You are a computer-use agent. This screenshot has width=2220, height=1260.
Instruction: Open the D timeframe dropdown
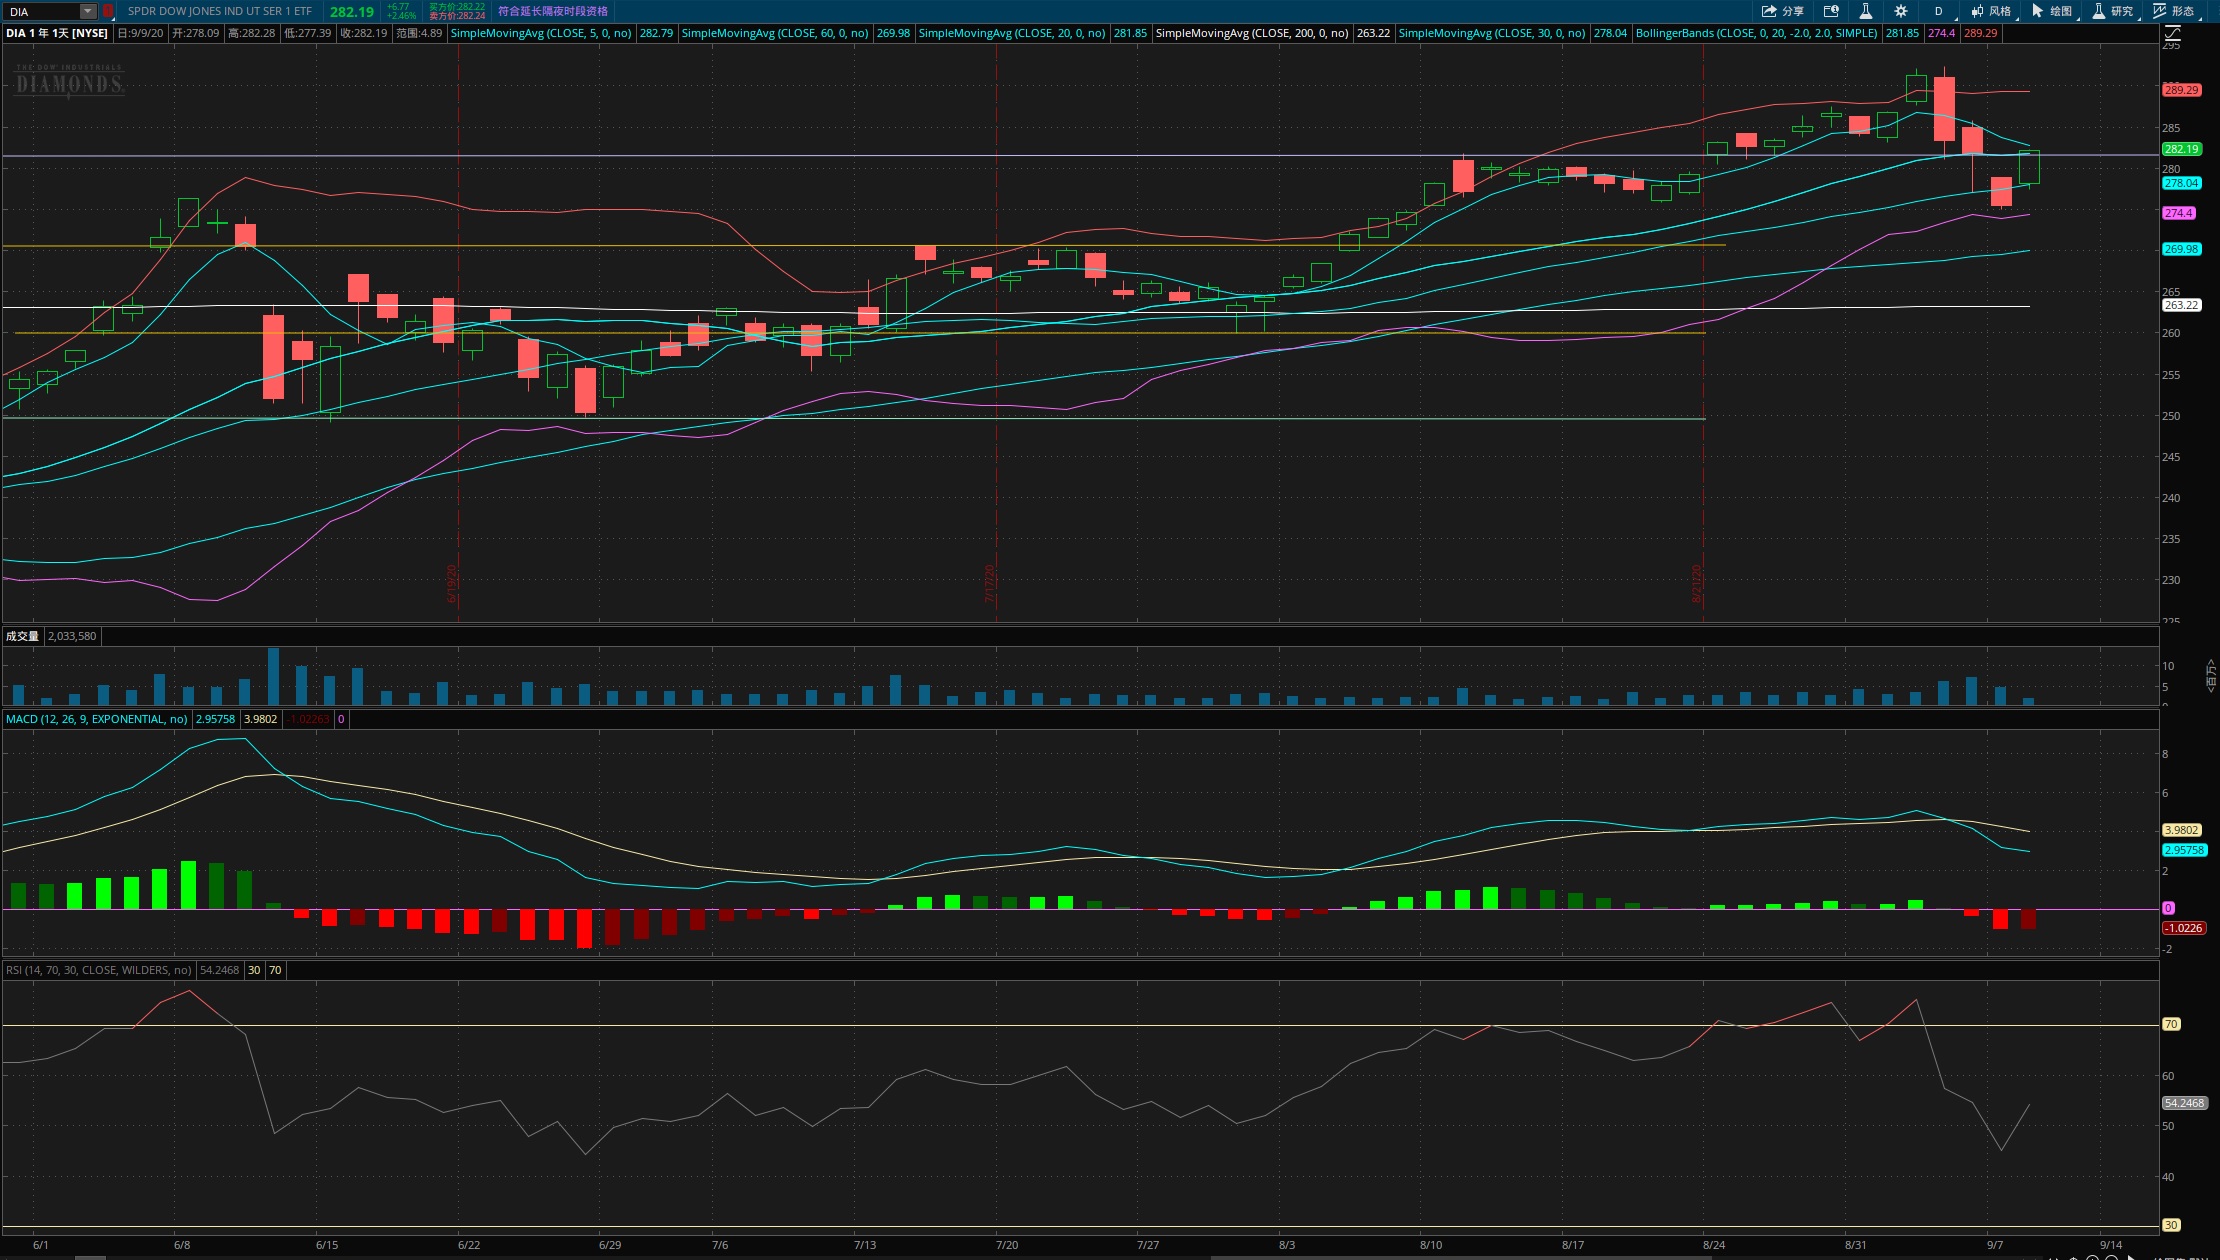[x=1939, y=11]
